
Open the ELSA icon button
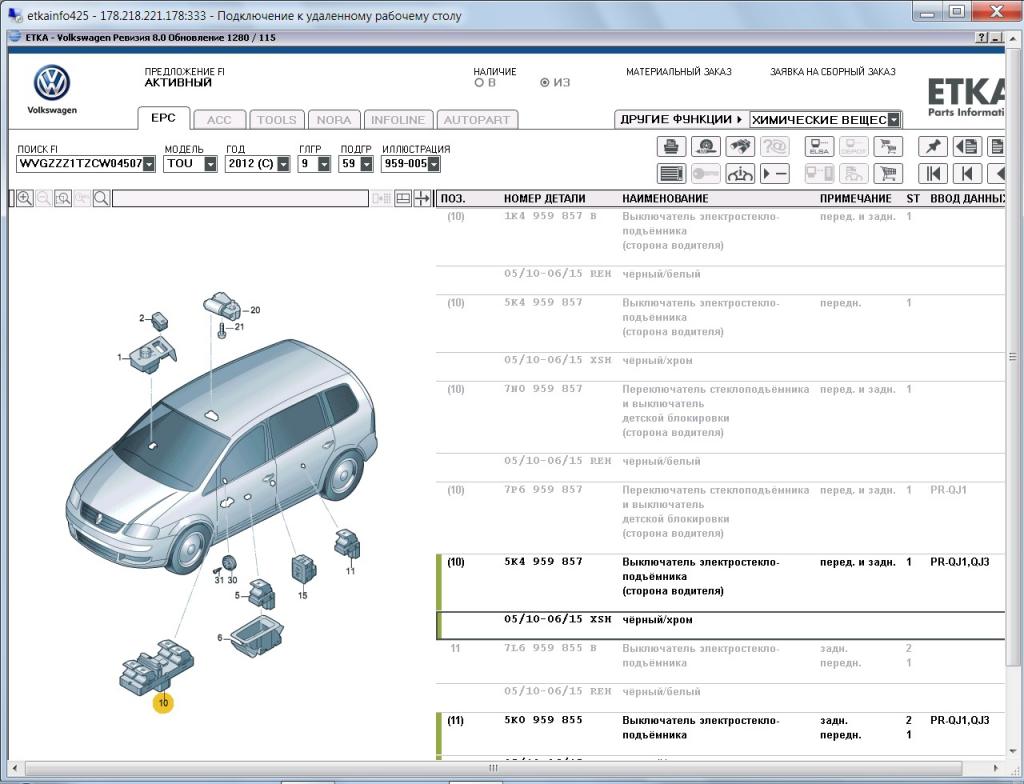(819, 146)
